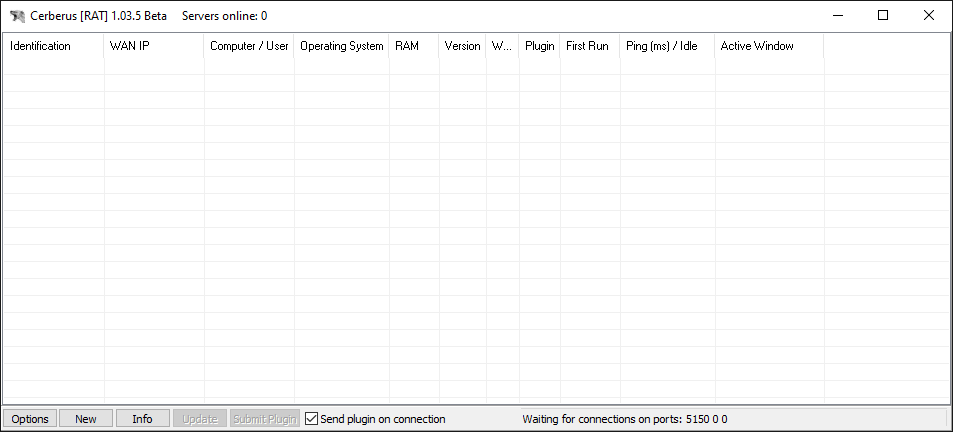
Task: Select the Plugin column header
Action: pos(539,46)
